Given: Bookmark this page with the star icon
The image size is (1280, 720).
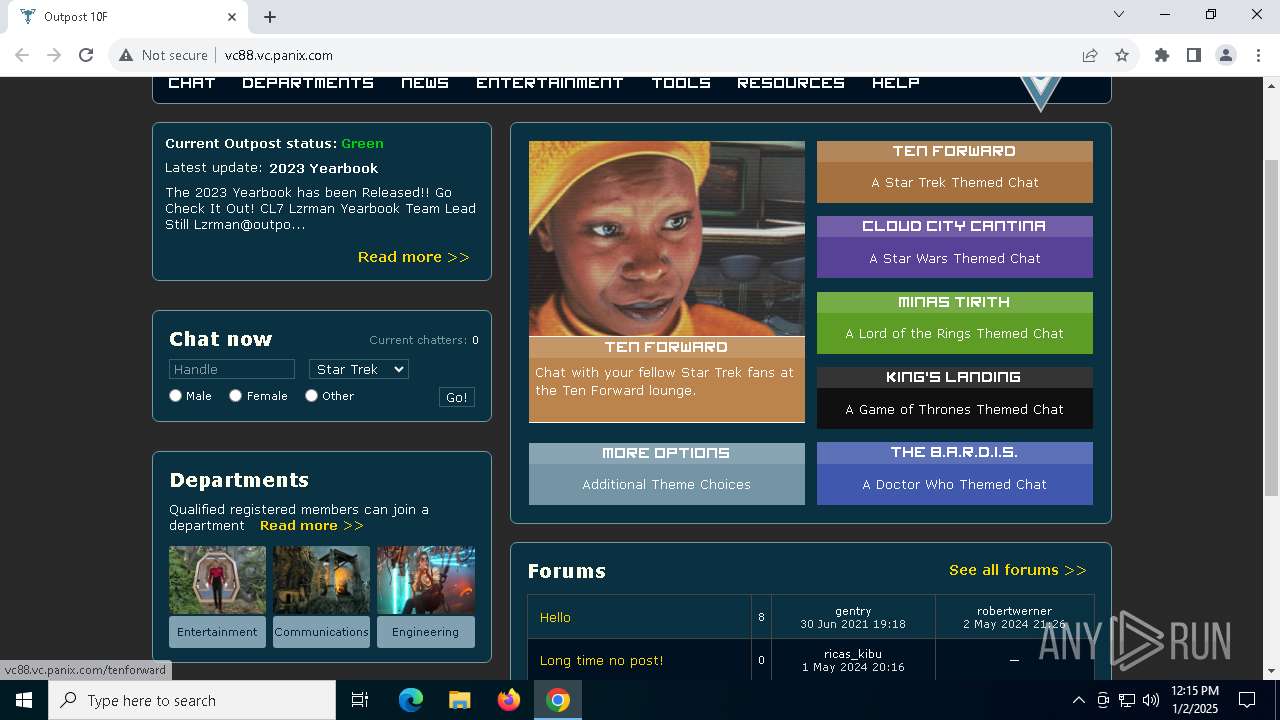Looking at the screenshot, I should tap(1122, 55).
